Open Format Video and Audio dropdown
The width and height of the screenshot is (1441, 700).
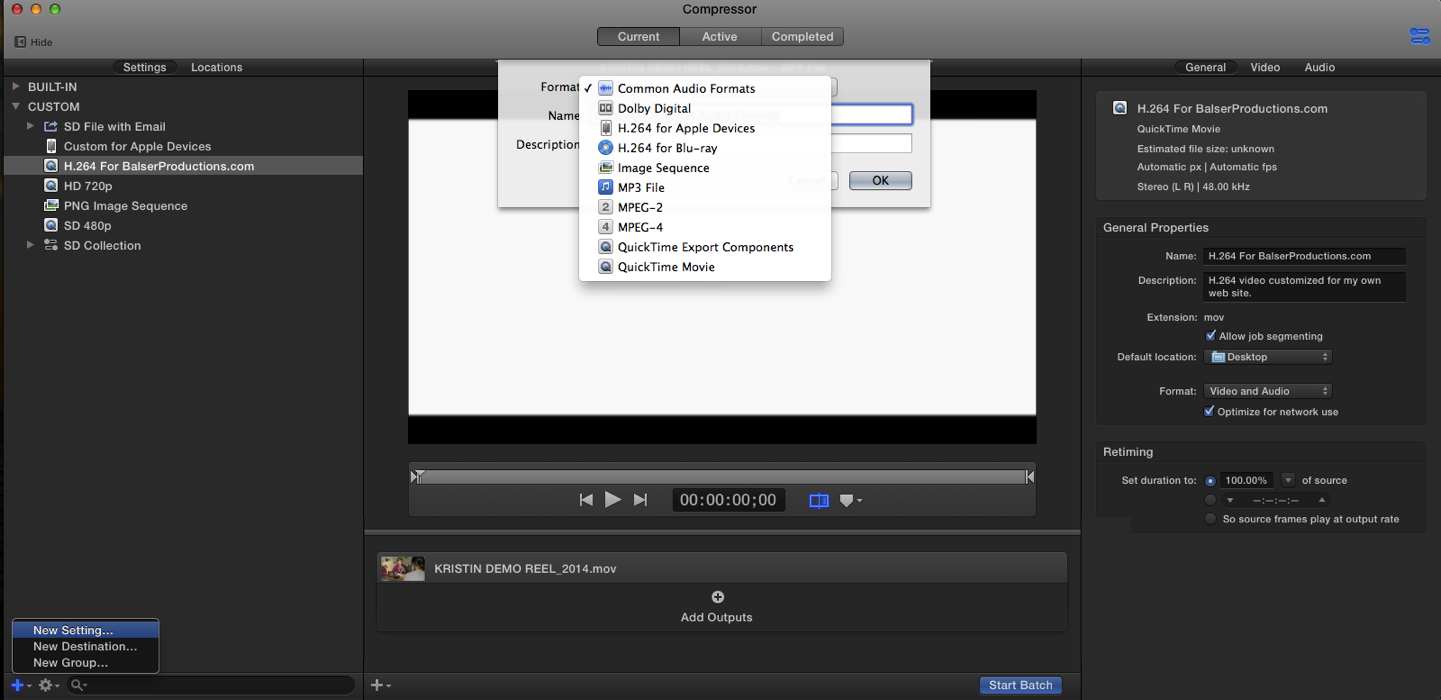(x=1268, y=391)
